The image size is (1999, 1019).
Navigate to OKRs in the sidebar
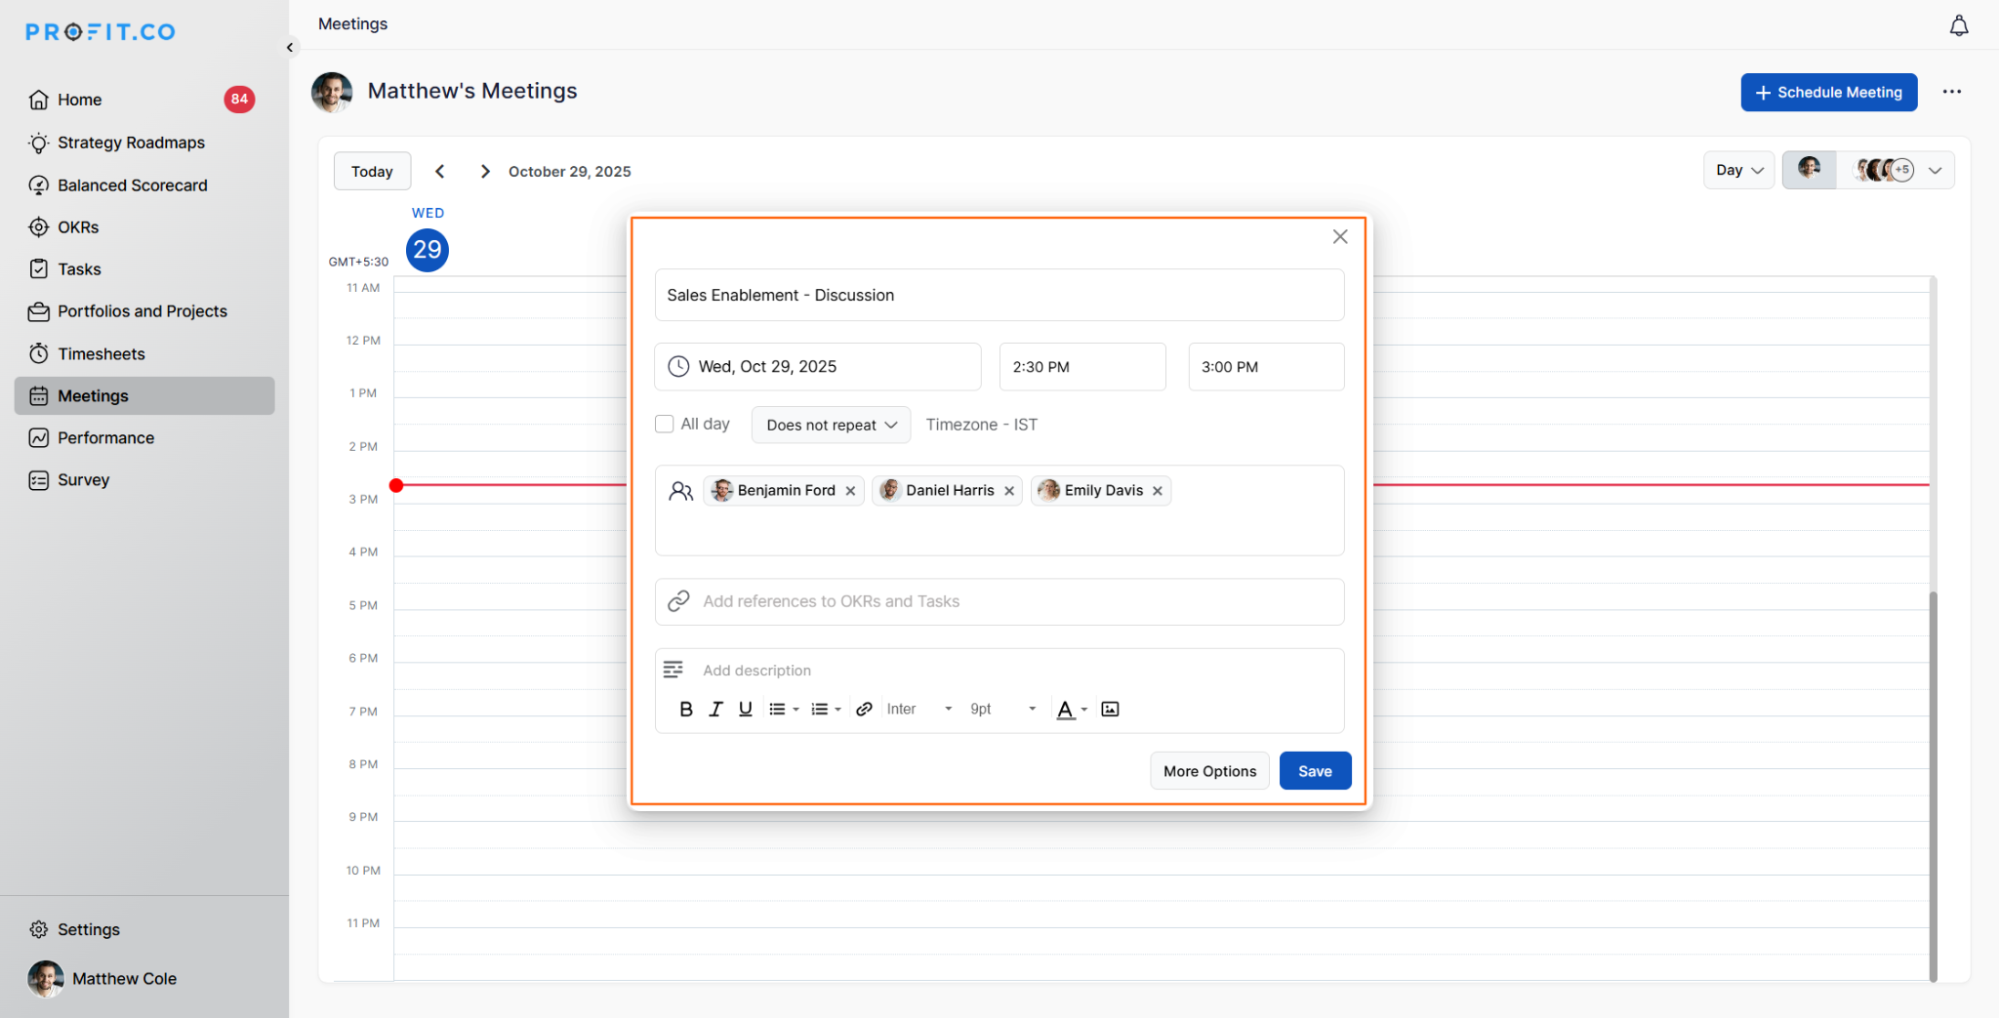tap(78, 227)
